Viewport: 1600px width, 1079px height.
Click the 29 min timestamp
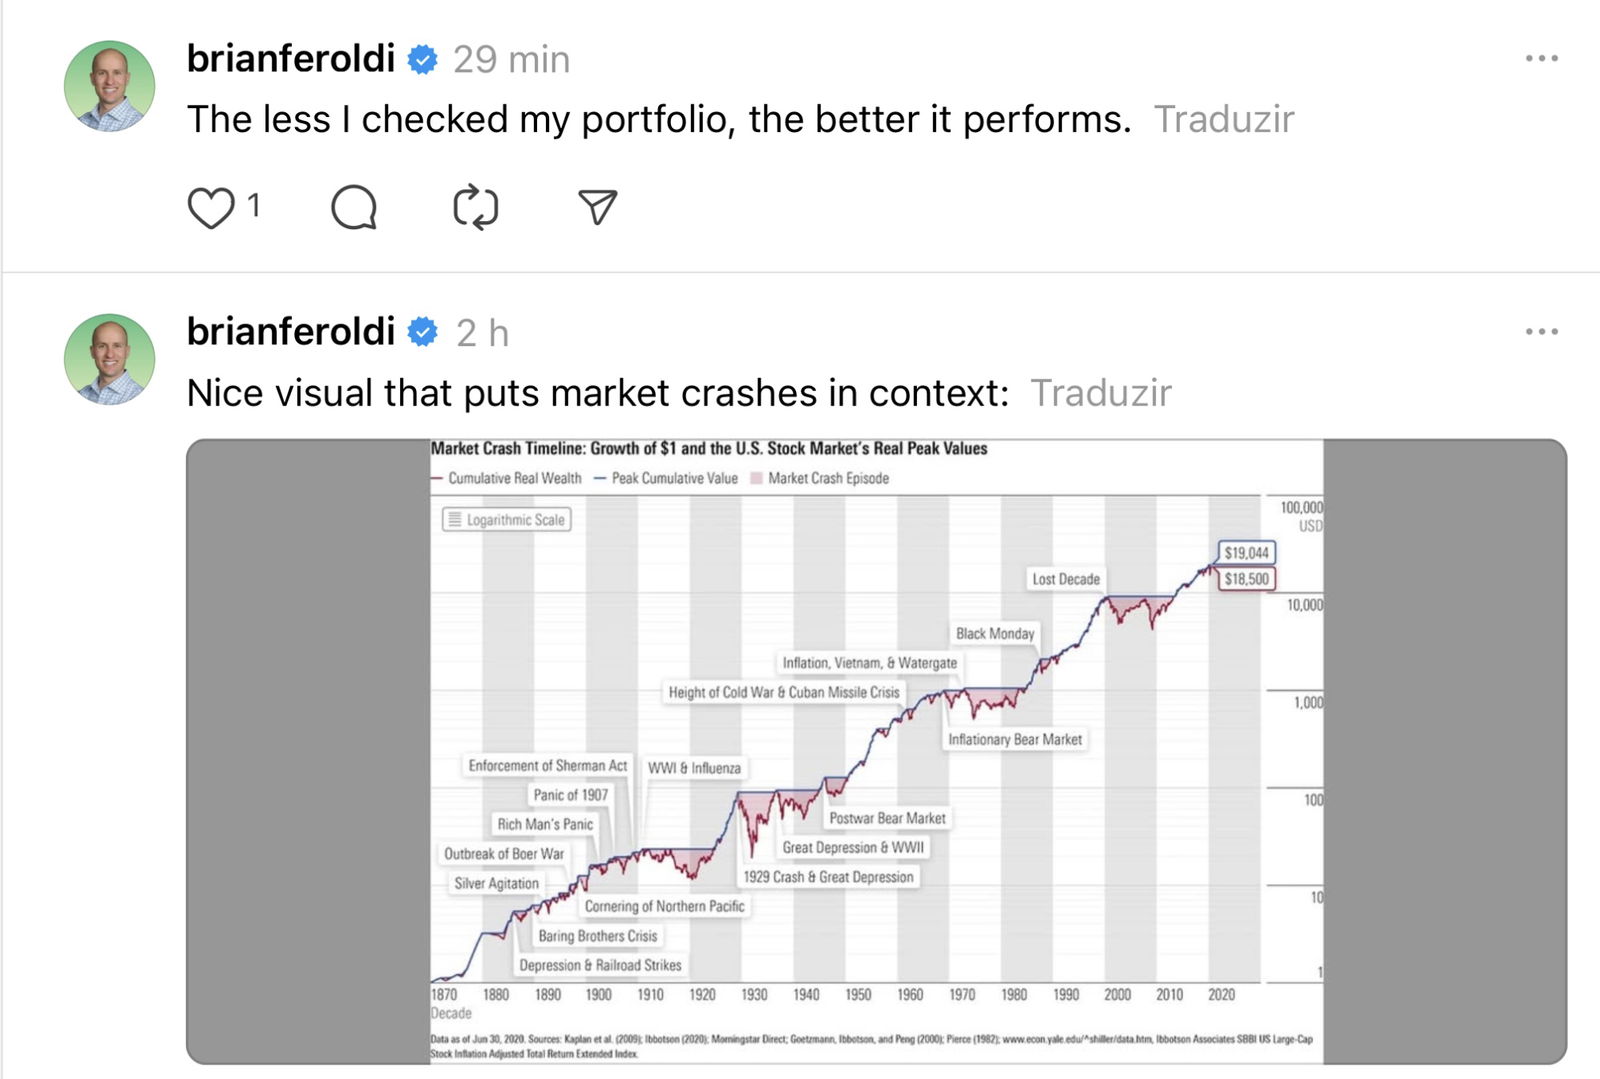(x=511, y=60)
